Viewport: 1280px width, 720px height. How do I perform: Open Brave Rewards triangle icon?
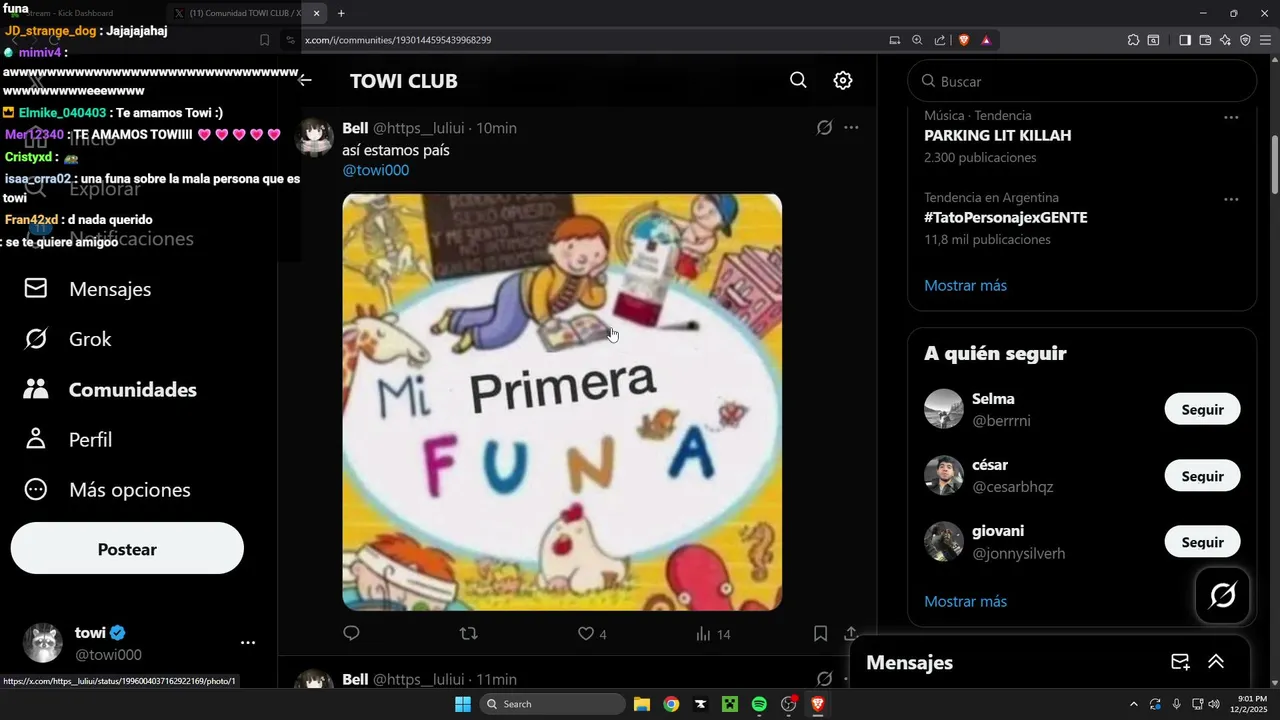[x=986, y=40]
